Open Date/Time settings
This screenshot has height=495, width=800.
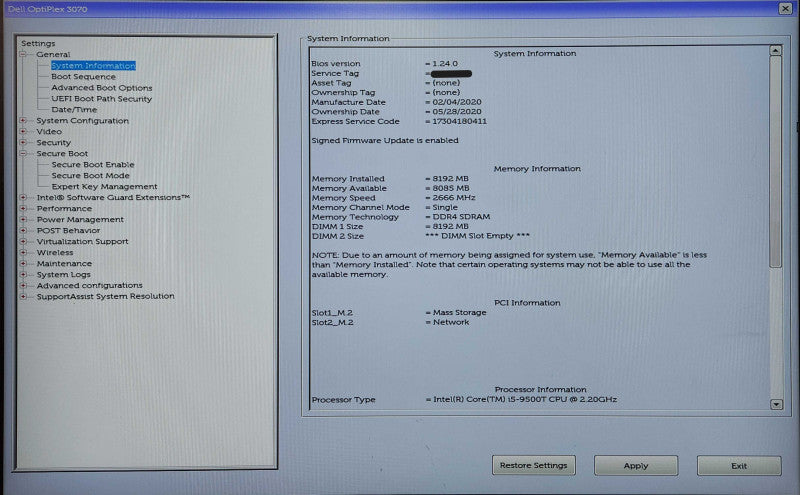74,110
